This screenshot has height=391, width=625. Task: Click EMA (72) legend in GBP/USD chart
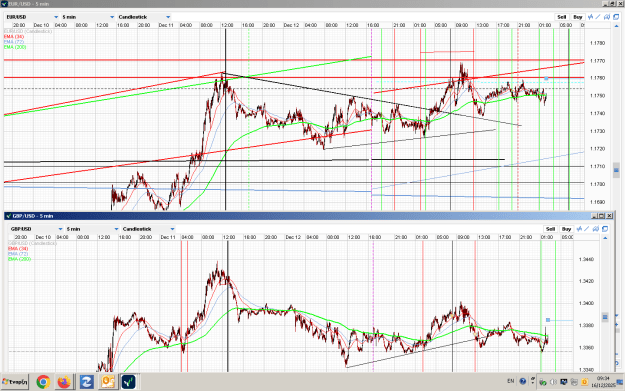(18, 254)
